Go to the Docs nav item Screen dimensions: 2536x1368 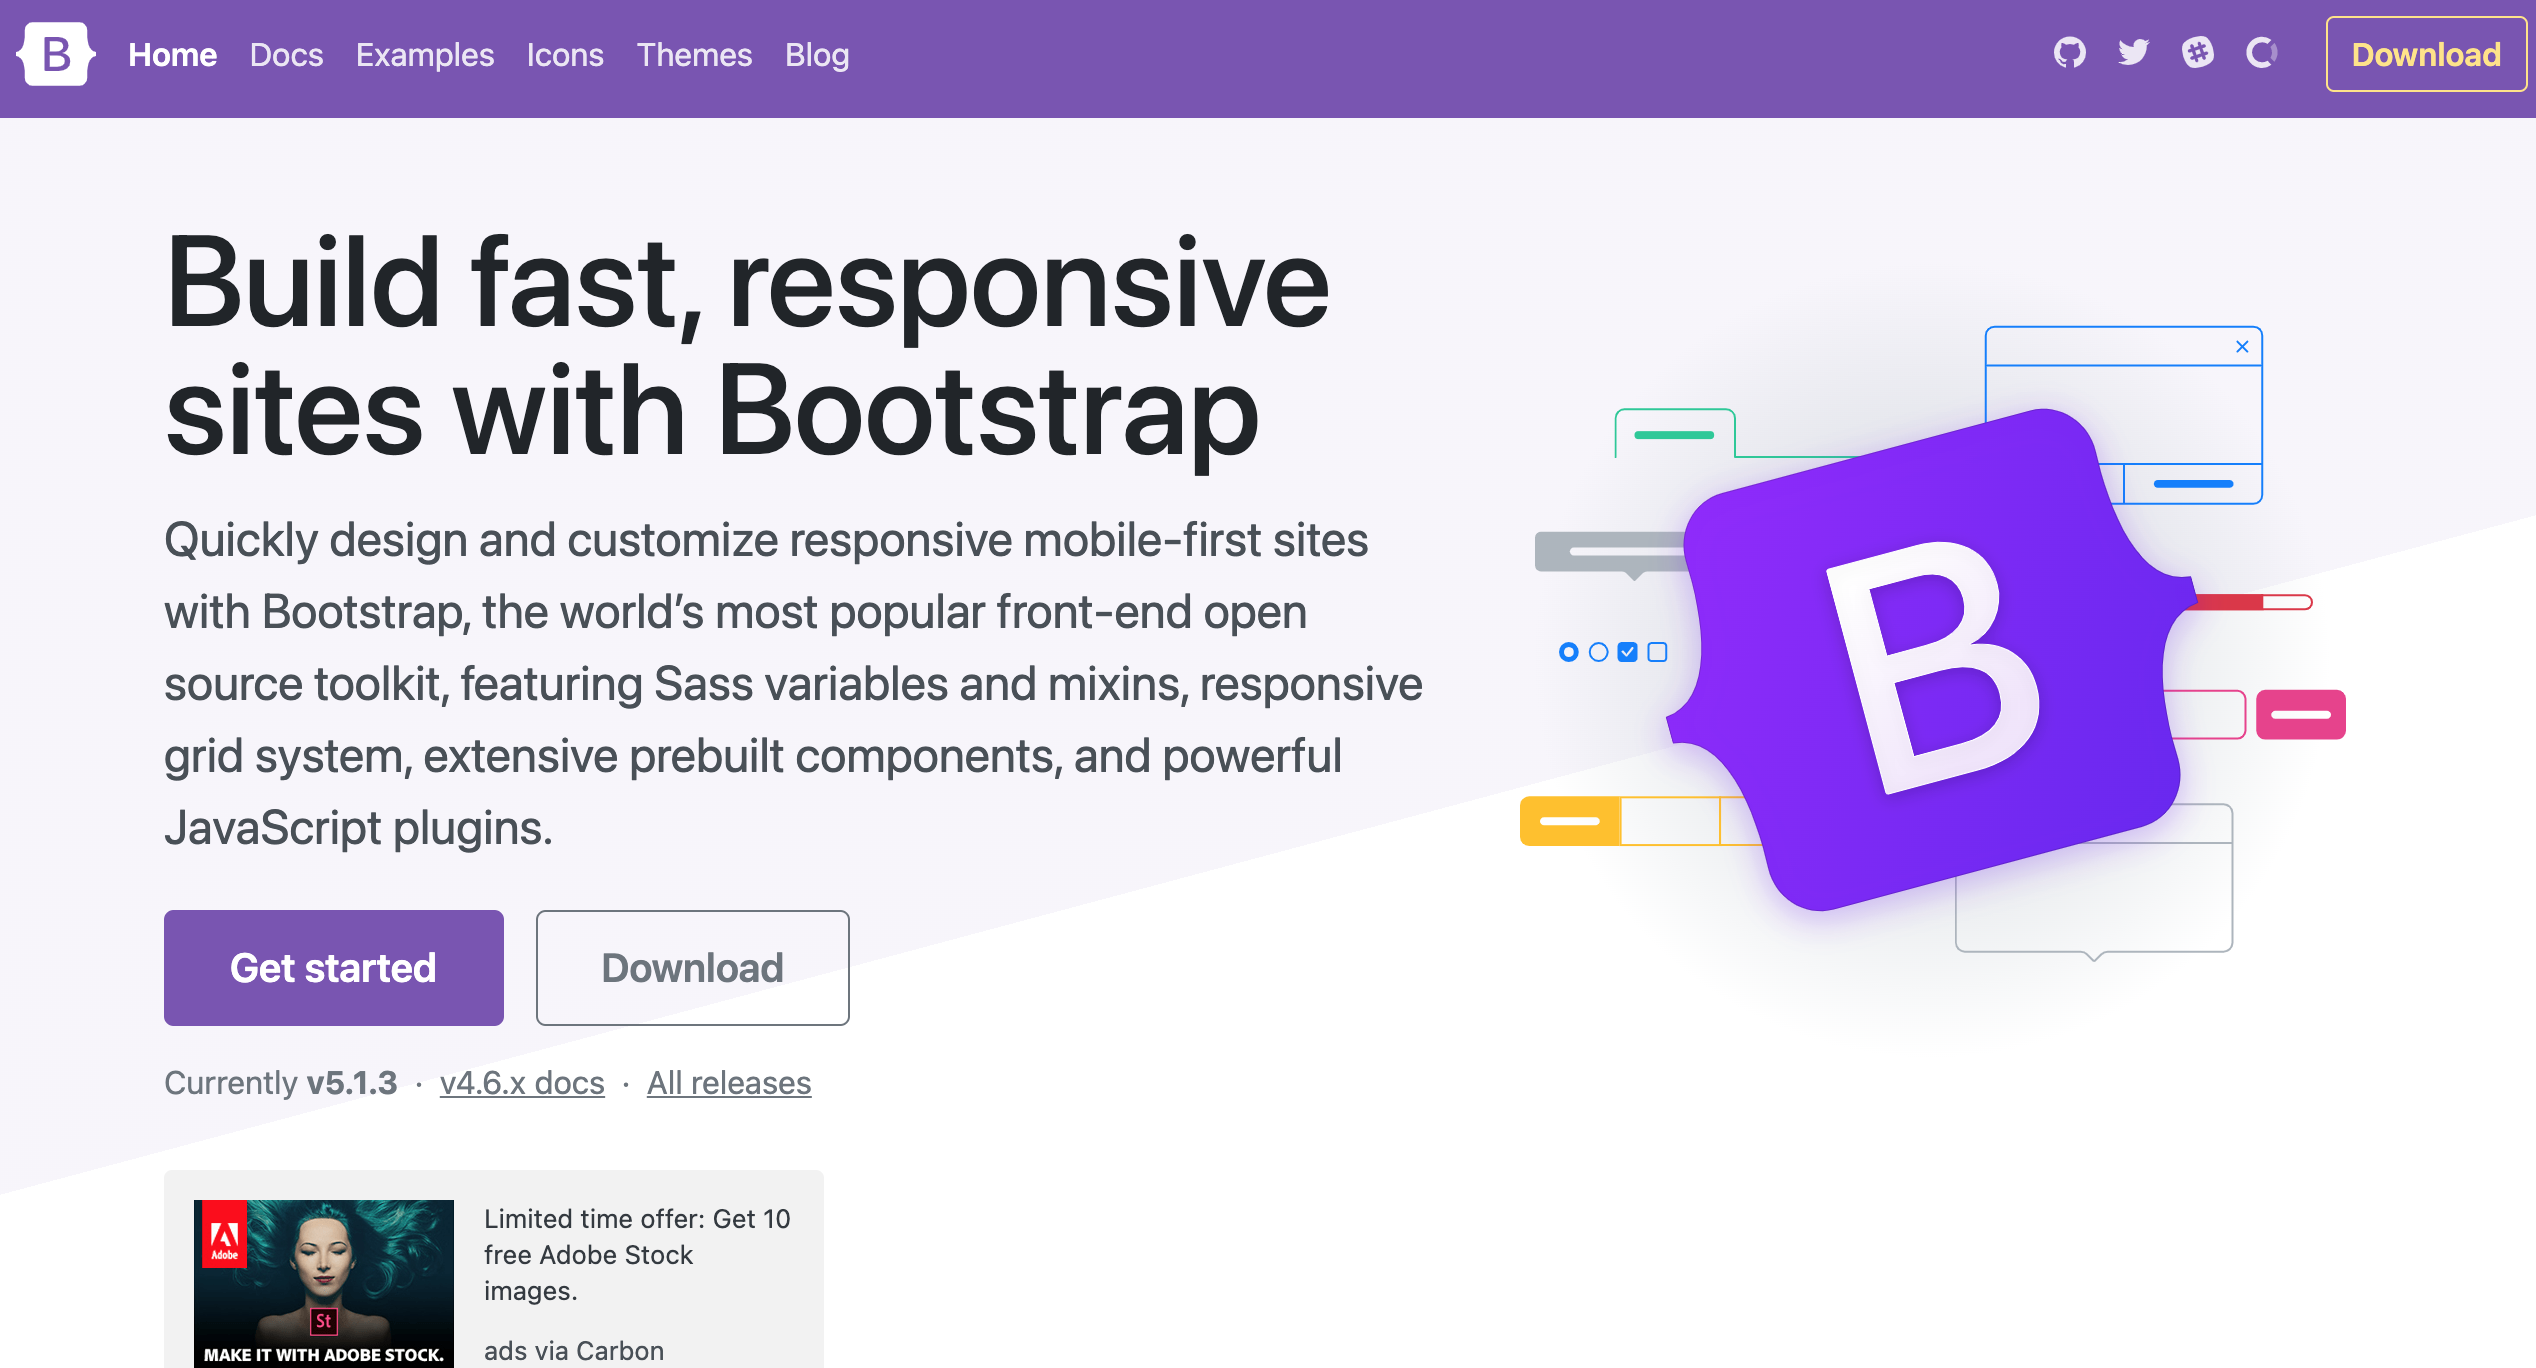point(286,55)
